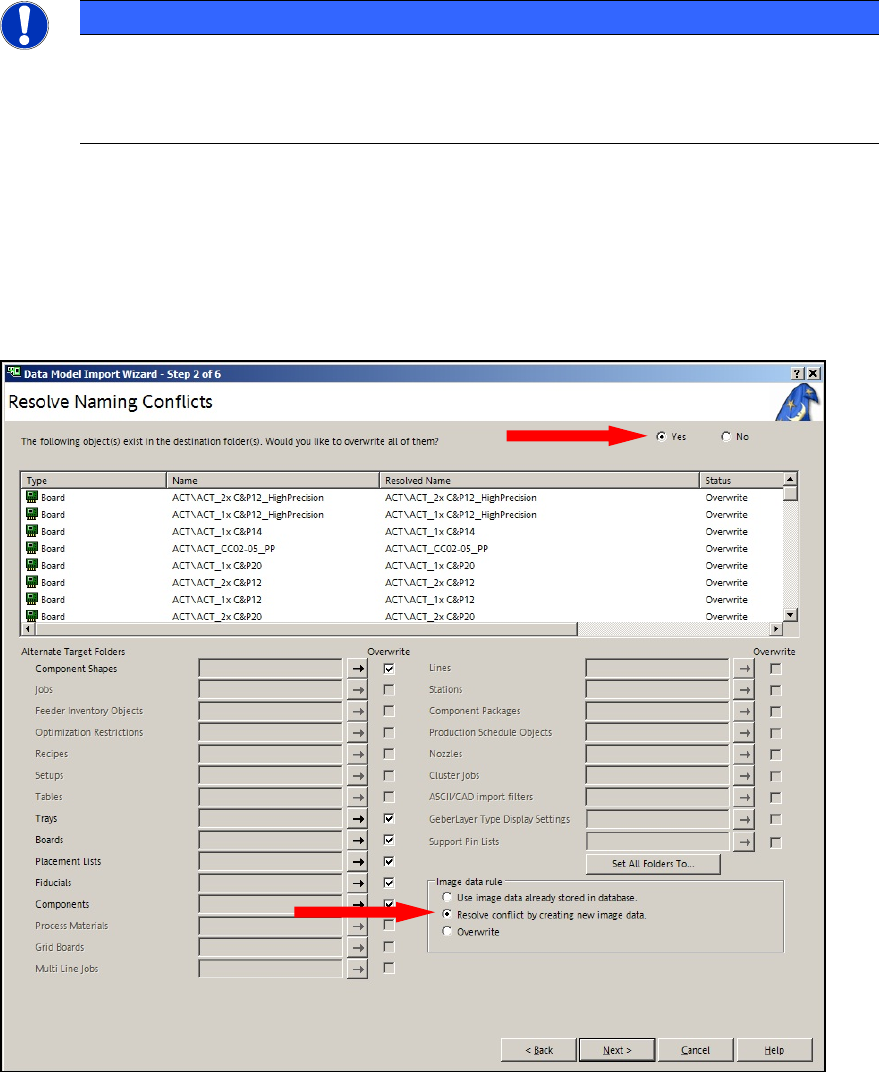Select row ACT\ACT_1x C&P20
Screen dimensions: 879x1072
pyautogui.click(x=403, y=565)
